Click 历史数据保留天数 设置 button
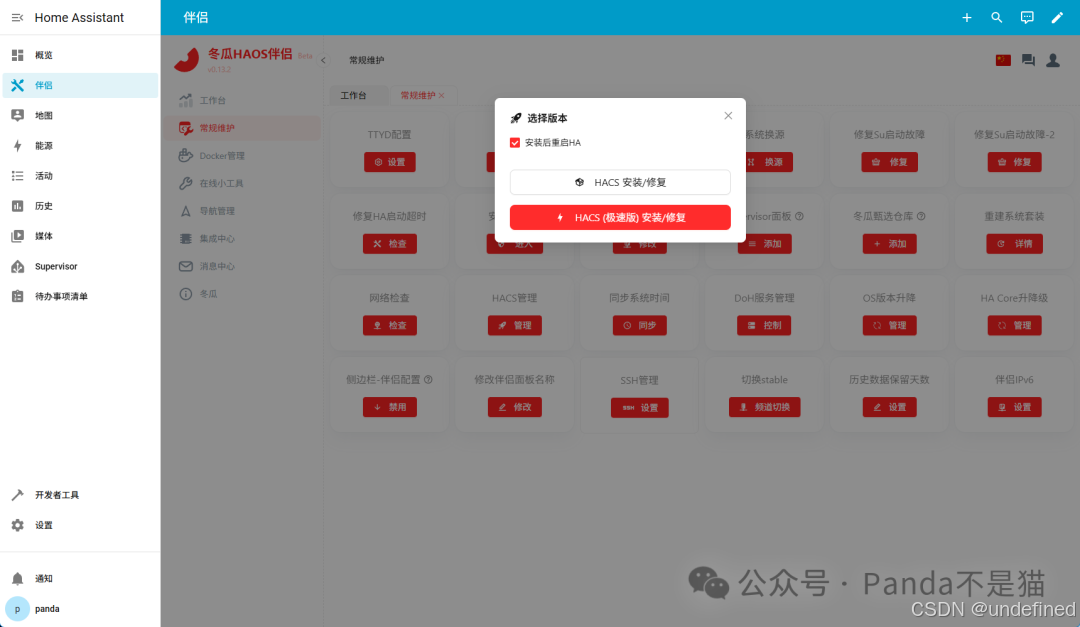1080x627 pixels. pyautogui.click(x=889, y=407)
